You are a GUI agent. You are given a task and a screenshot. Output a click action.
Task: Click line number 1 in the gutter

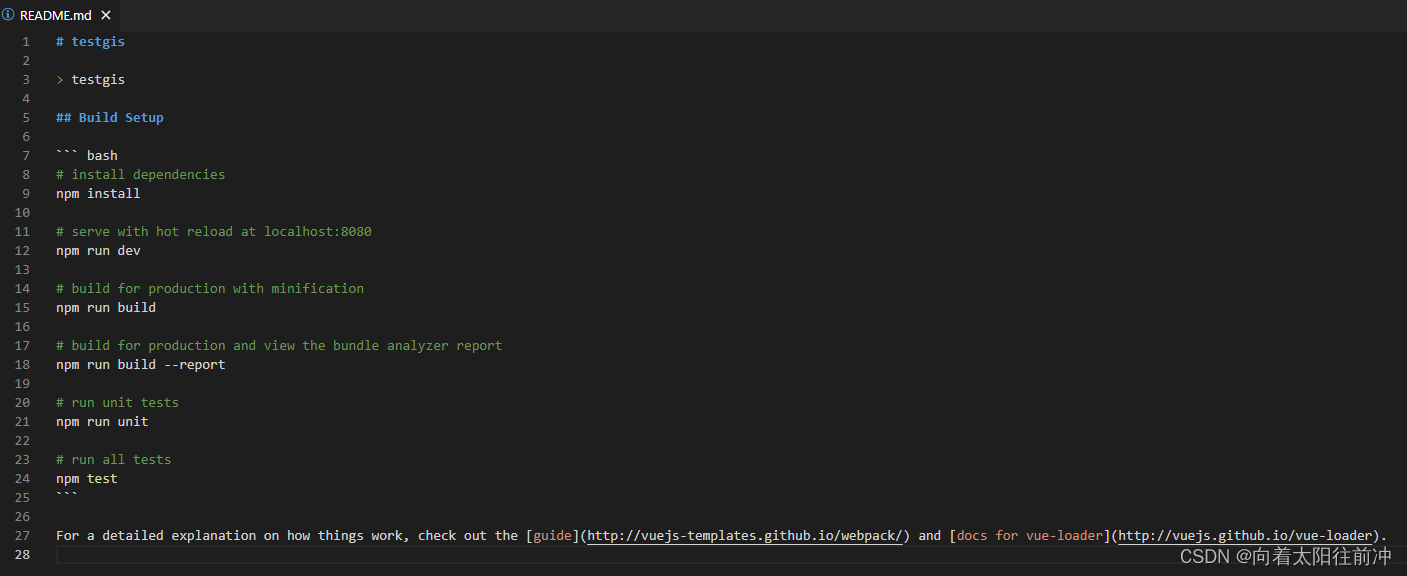point(26,42)
